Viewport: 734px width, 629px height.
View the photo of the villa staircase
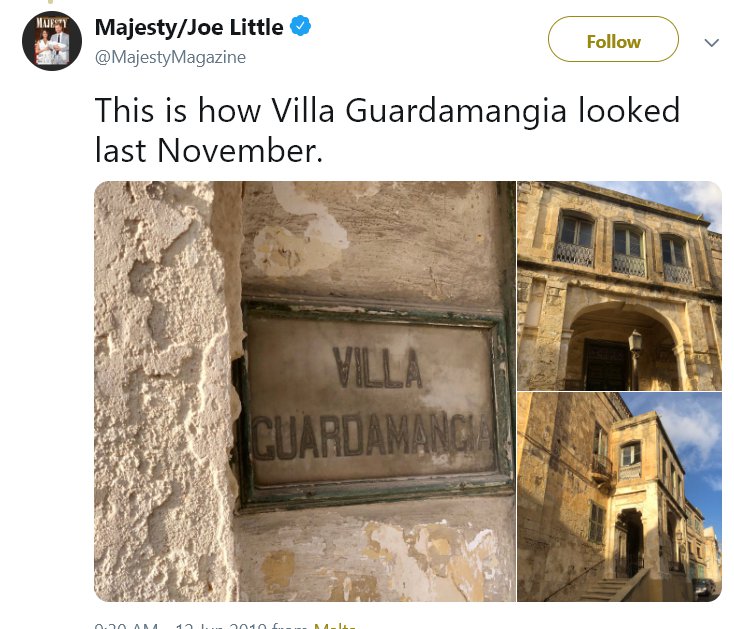click(619, 497)
